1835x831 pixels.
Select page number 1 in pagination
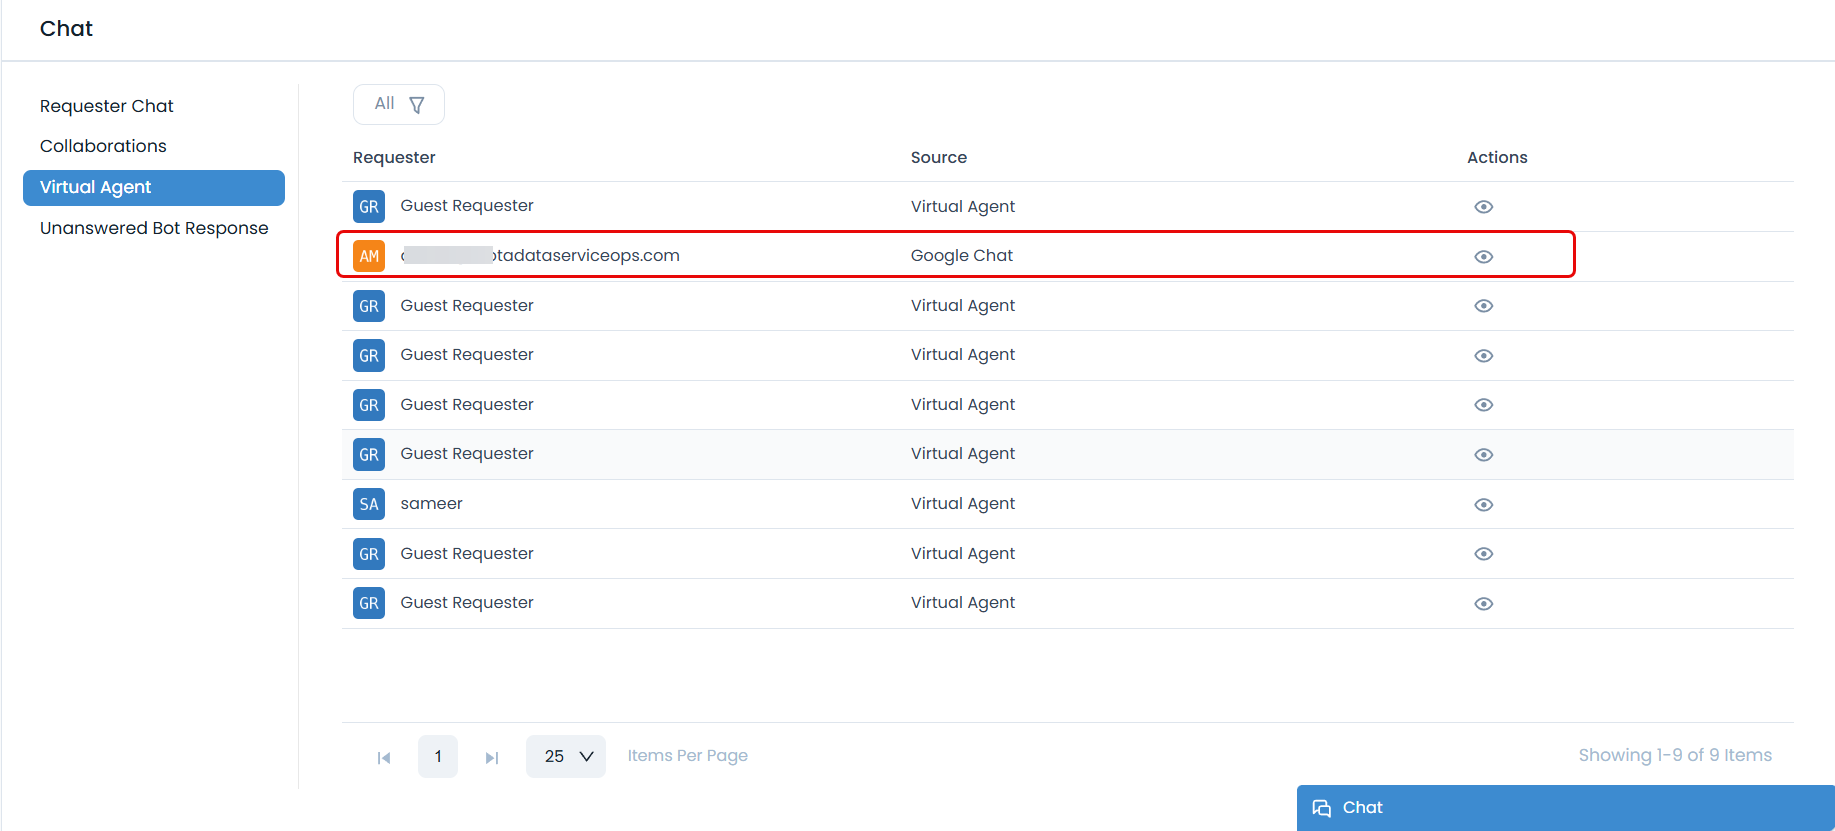(x=438, y=757)
